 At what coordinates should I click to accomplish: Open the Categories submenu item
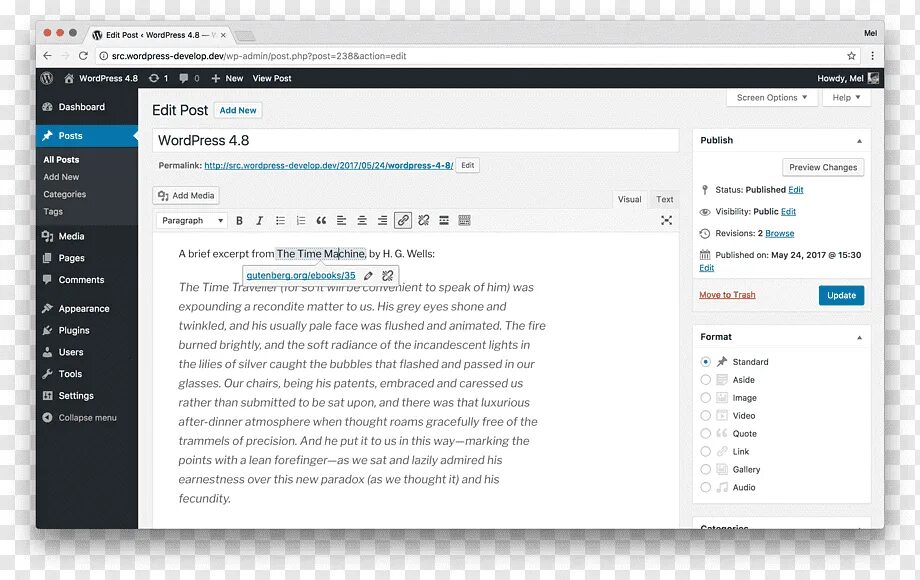[x=65, y=194]
